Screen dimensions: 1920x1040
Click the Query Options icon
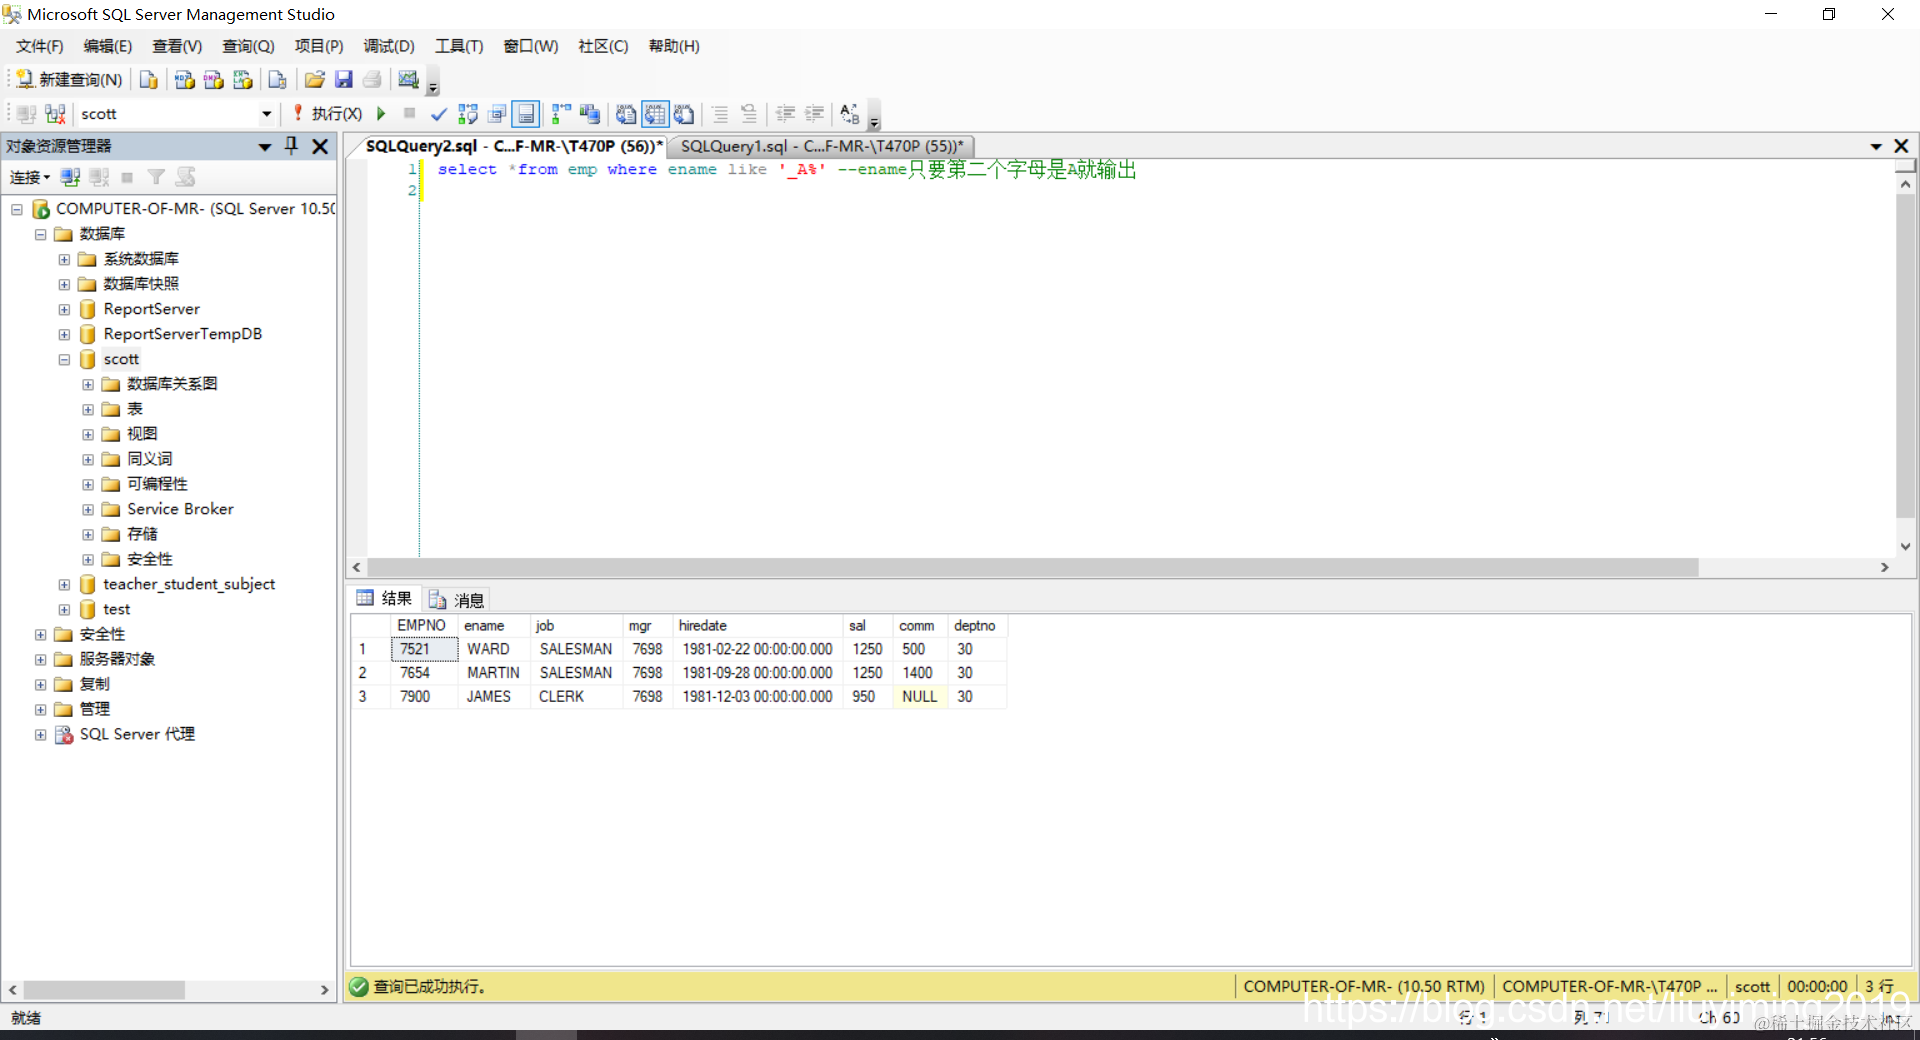(497, 114)
